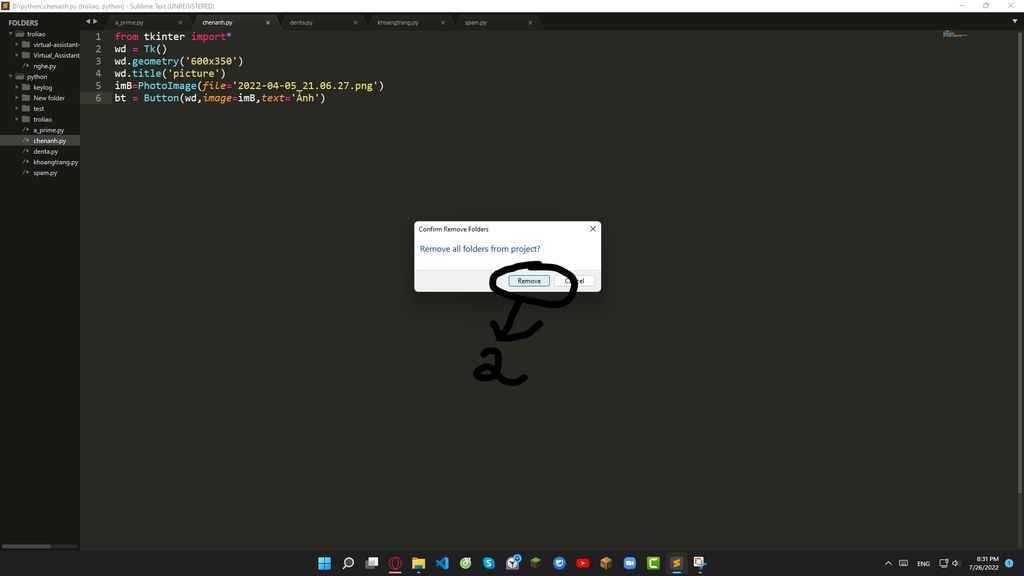Open the clock and date 8:31 PM
The width and height of the screenshot is (1024, 576).
[984, 563]
